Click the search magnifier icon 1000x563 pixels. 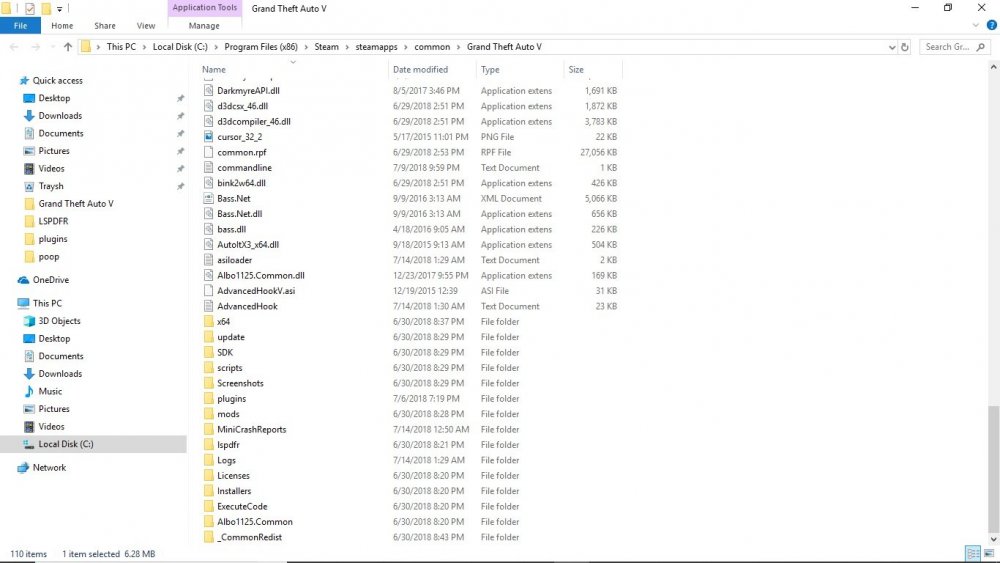click(x=981, y=47)
